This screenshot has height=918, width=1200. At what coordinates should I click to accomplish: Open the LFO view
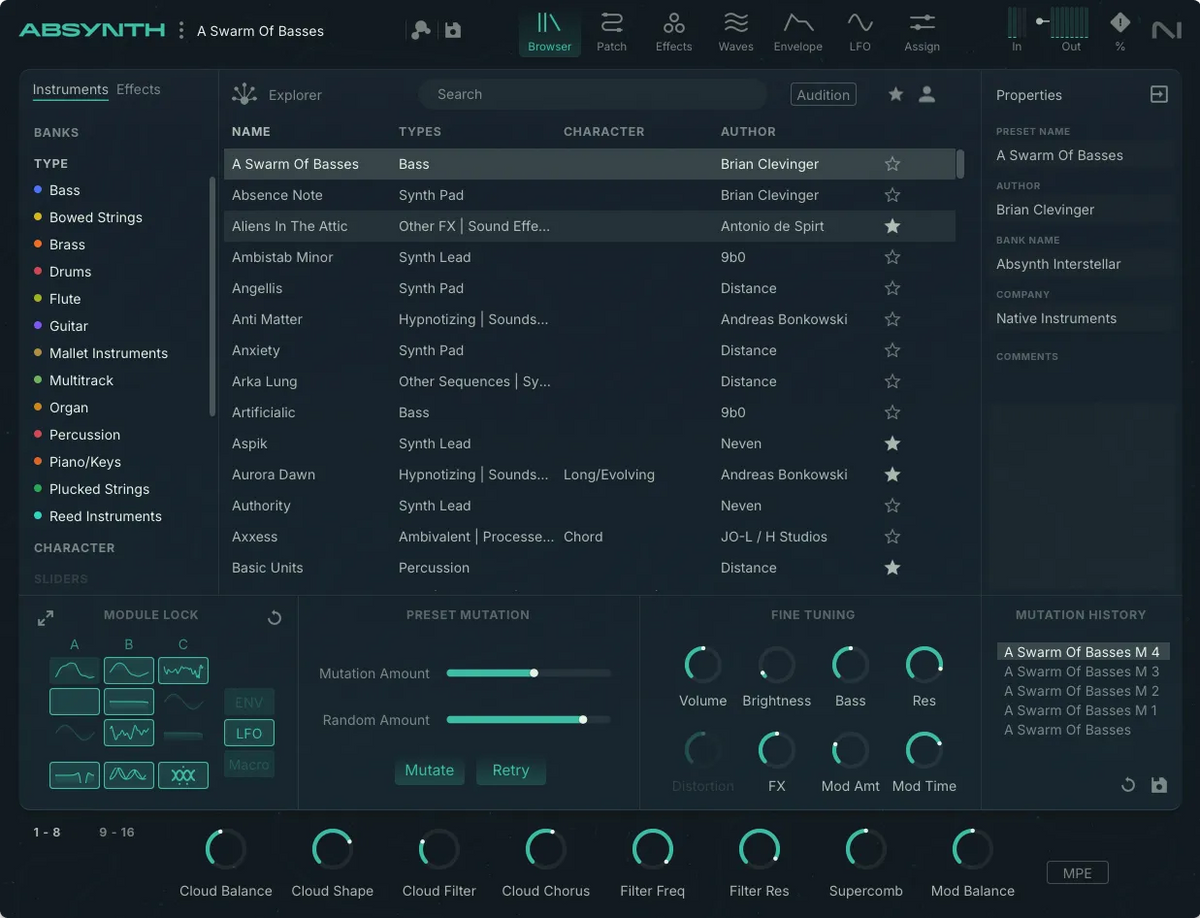(860, 31)
